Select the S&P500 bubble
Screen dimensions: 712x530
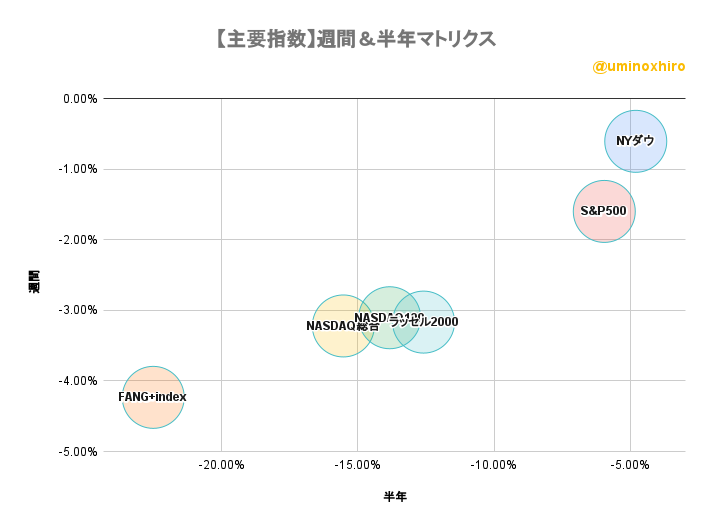tap(604, 211)
